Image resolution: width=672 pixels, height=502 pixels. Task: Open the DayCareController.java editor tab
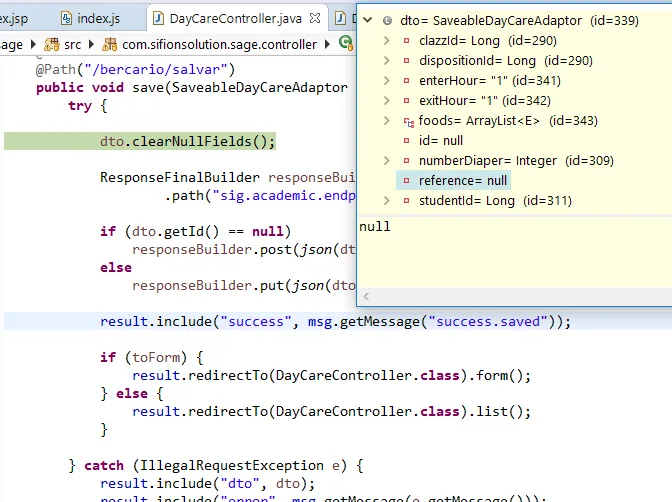pyautogui.click(x=236, y=18)
